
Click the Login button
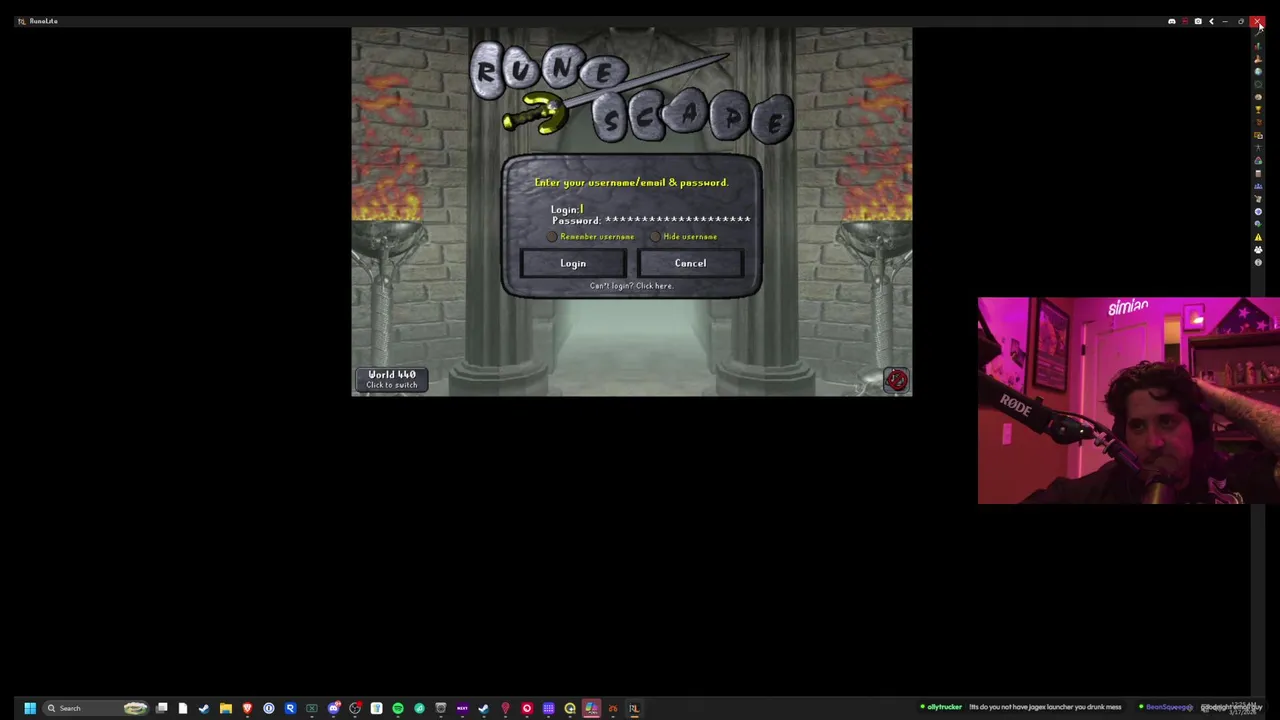(573, 263)
